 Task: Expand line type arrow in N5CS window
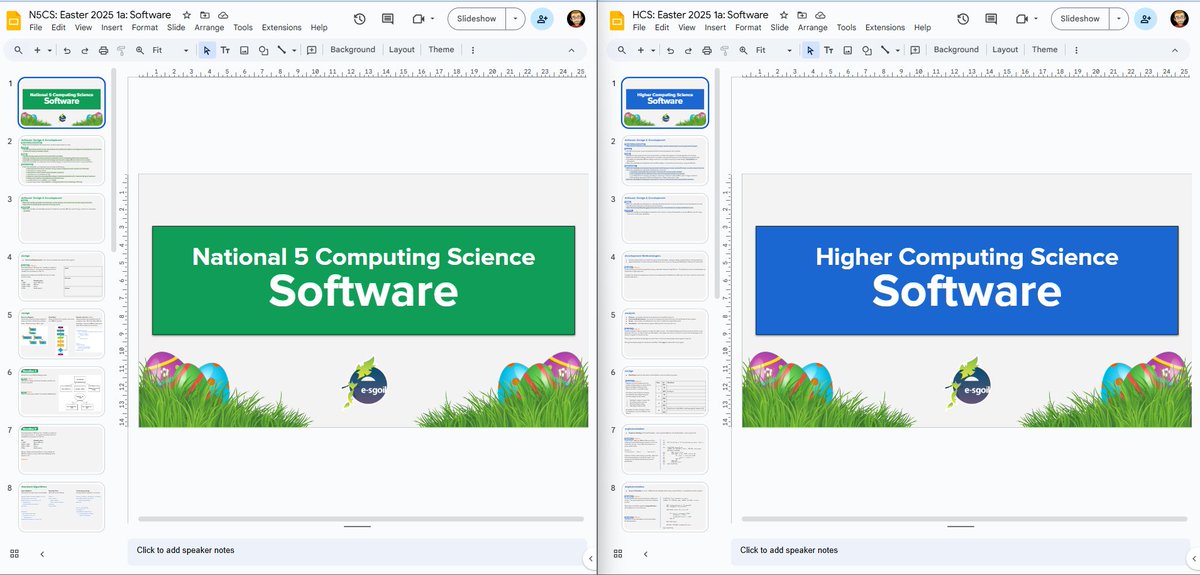click(x=293, y=50)
